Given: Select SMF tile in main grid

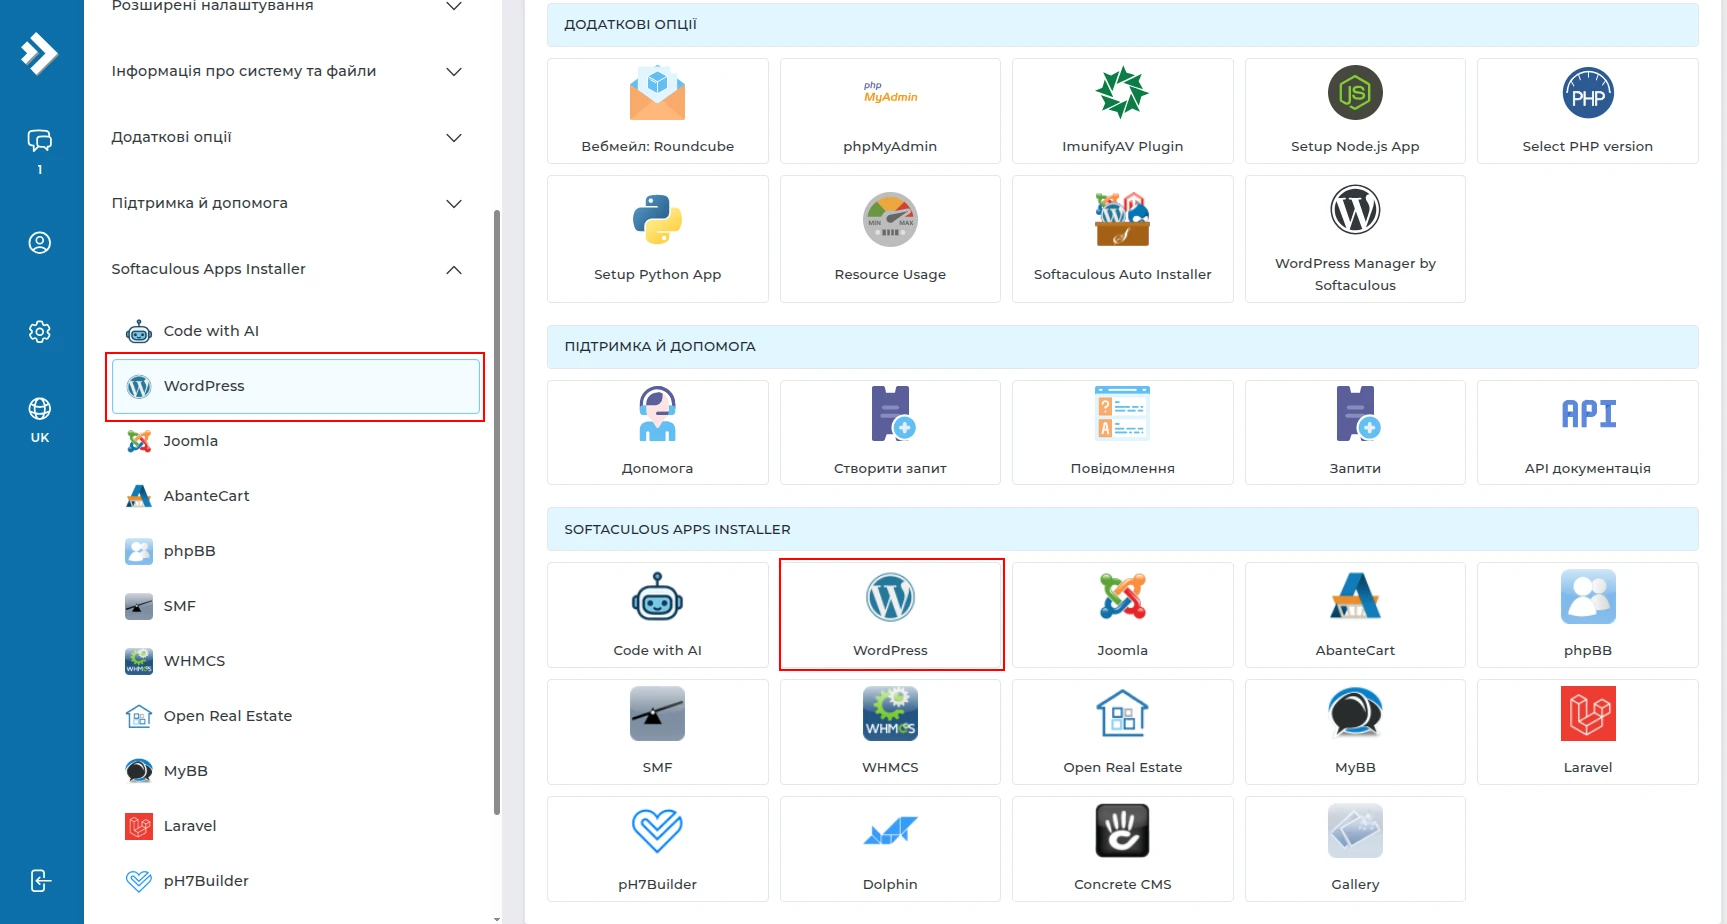Looking at the screenshot, I should point(658,732).
